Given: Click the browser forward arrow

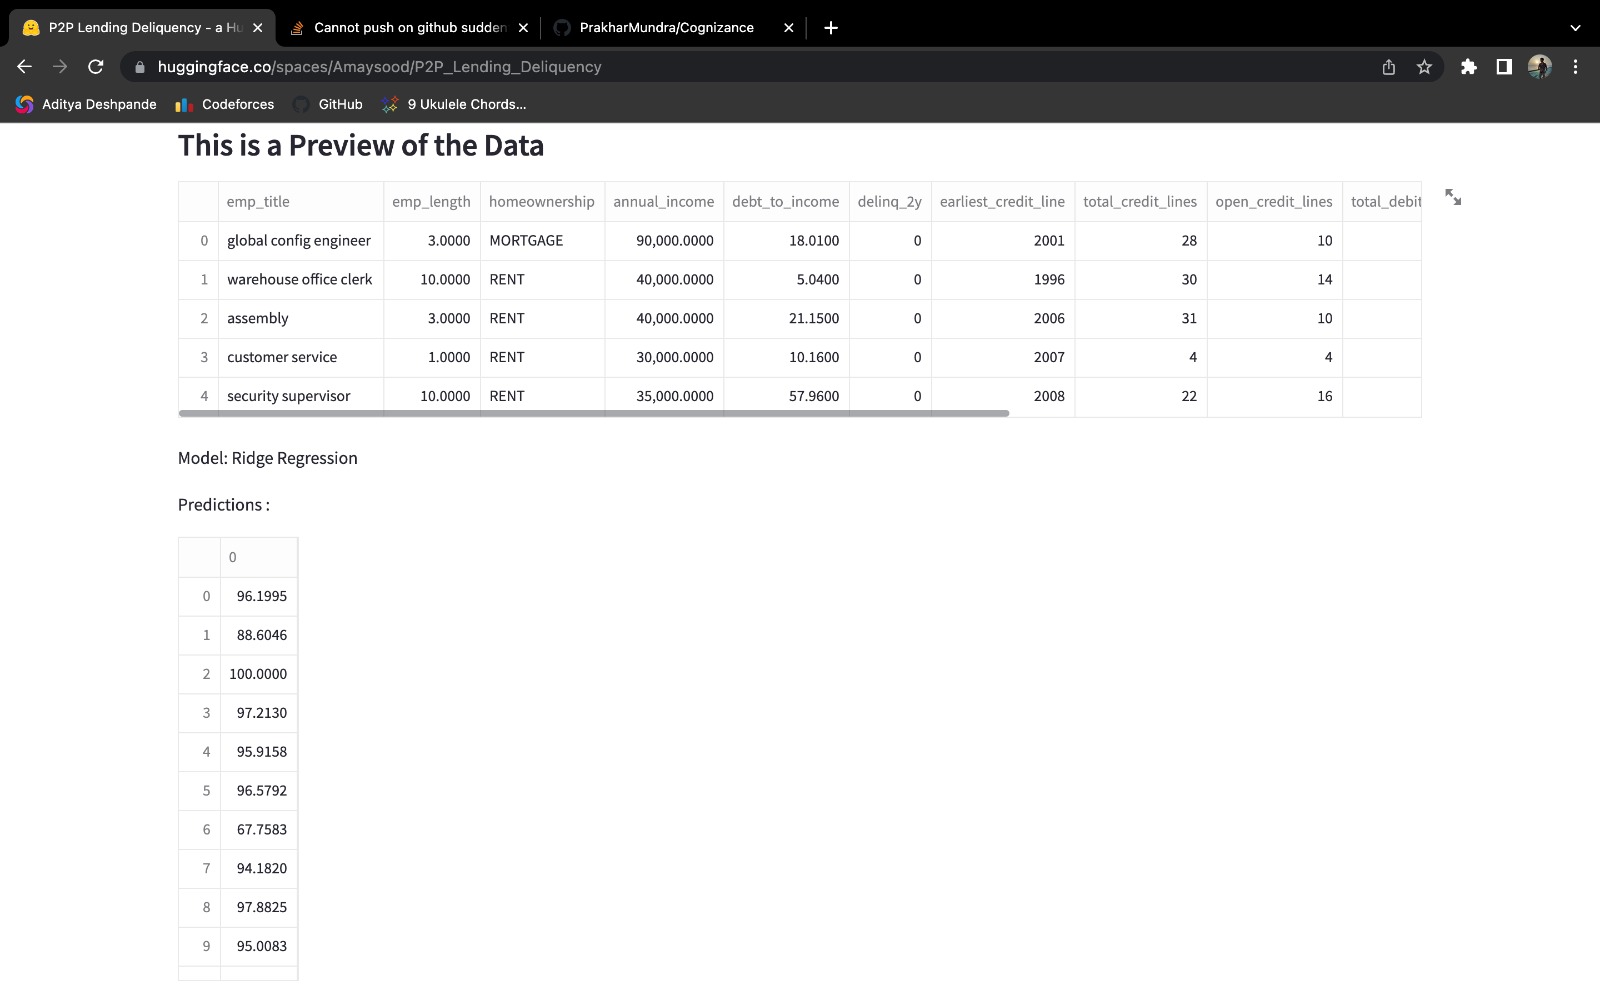Looking at the screenshot, I should (x=60, y=67).
